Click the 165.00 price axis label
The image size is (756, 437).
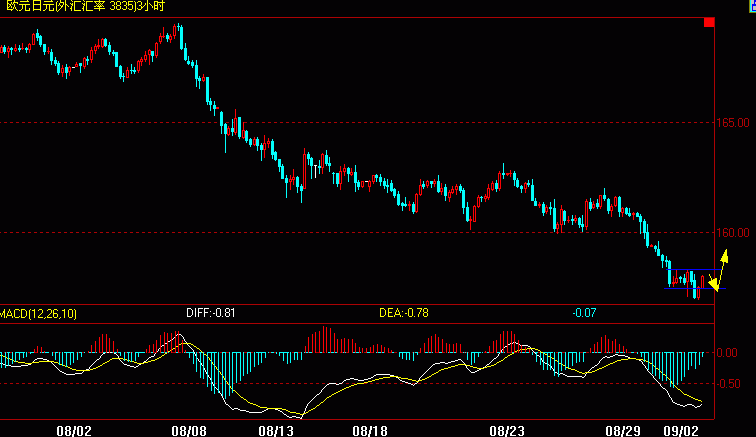(733, 123)
